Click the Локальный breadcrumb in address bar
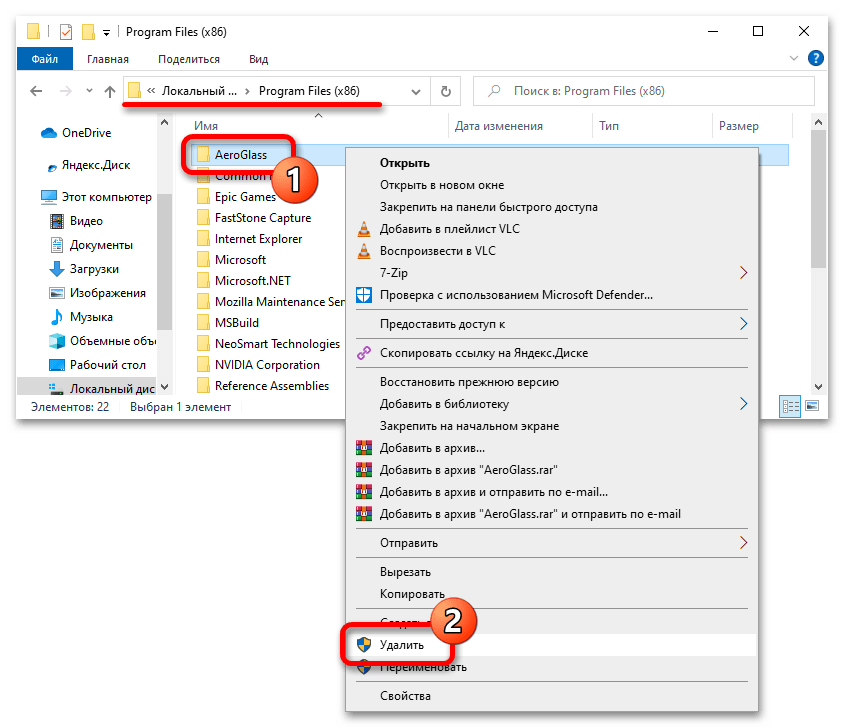Image resolution: width=844 pixels, height=728 pixels. click(x=199, y=91)
